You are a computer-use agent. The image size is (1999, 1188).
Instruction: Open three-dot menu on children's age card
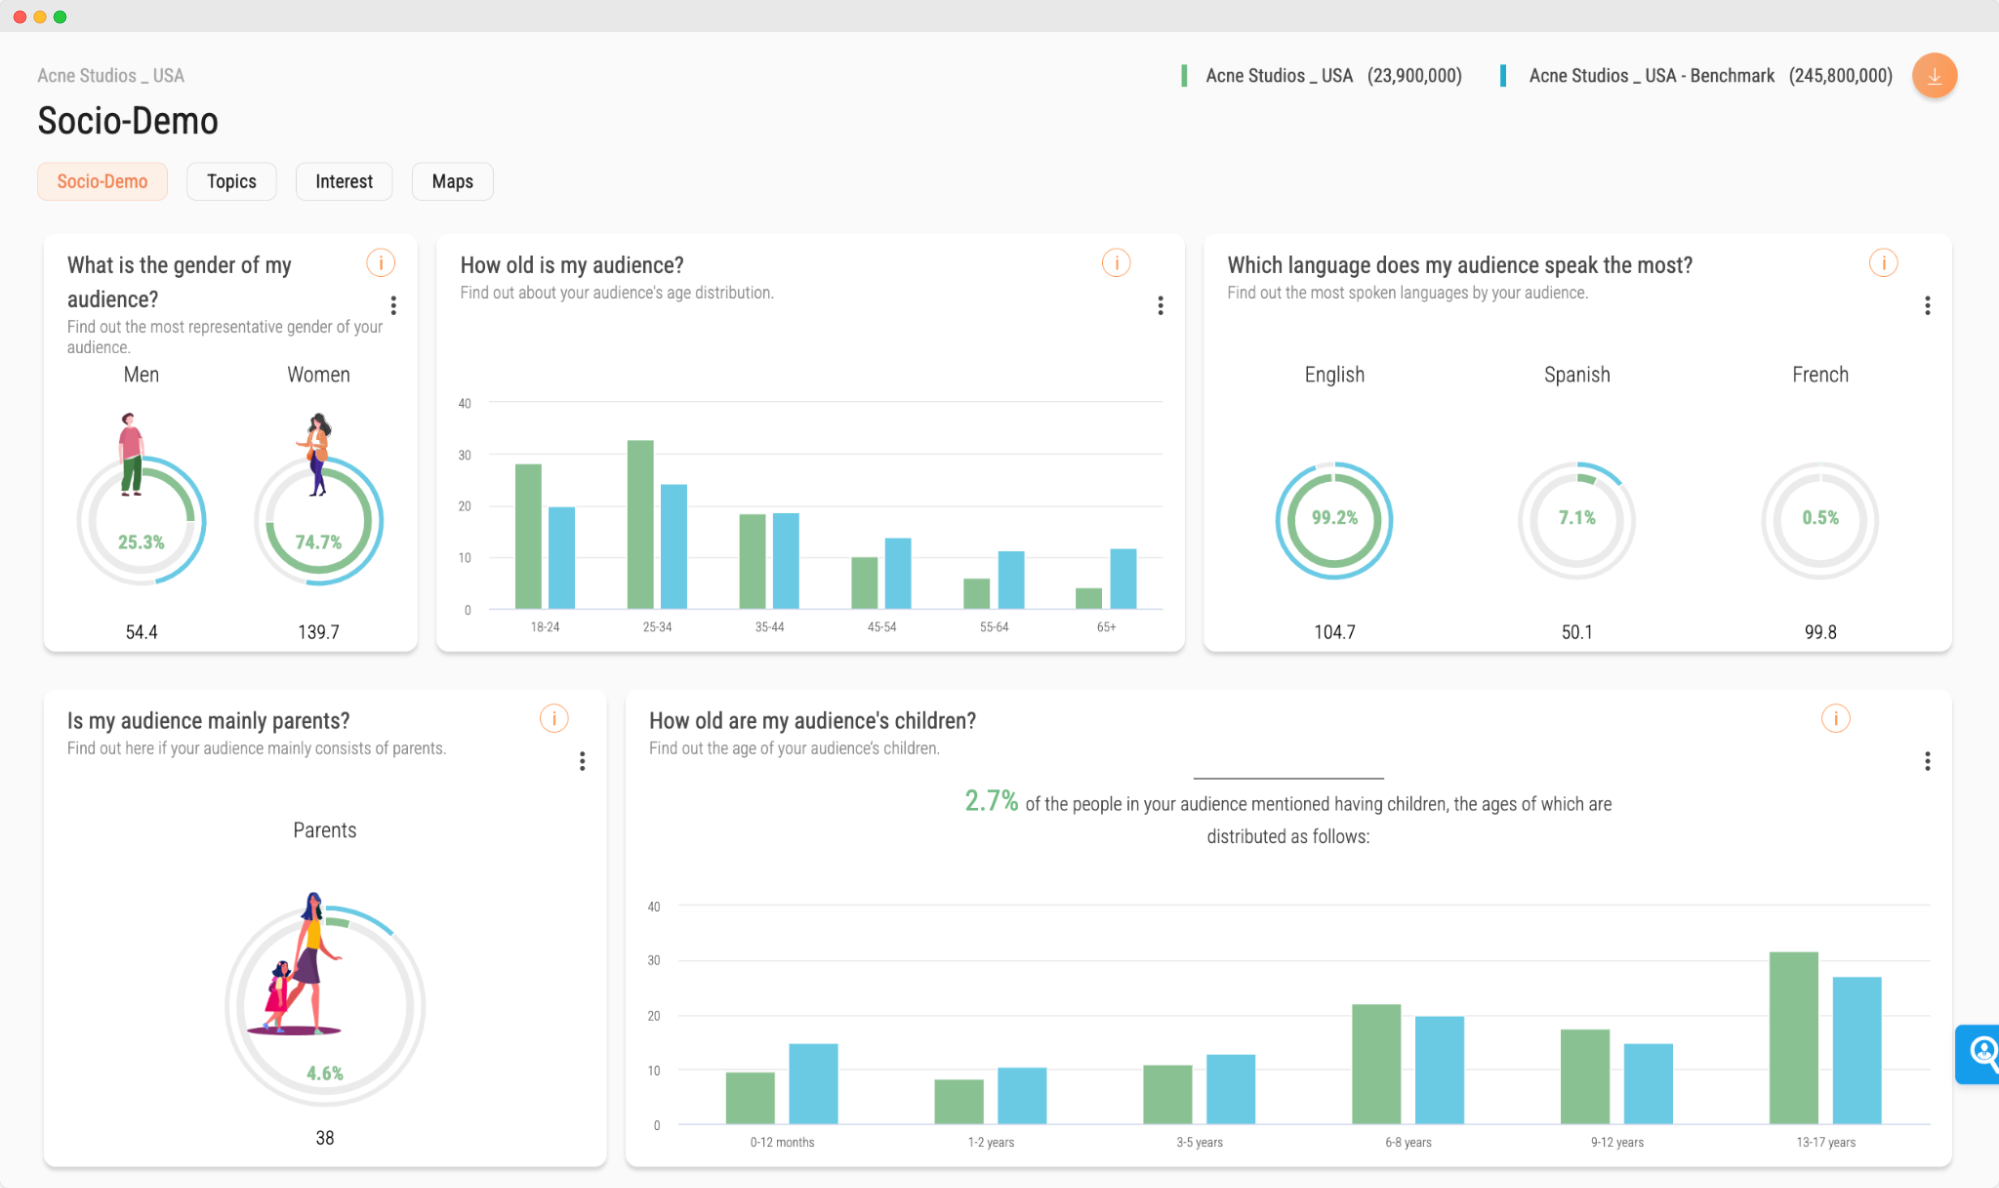click(x=1927, y=761)
